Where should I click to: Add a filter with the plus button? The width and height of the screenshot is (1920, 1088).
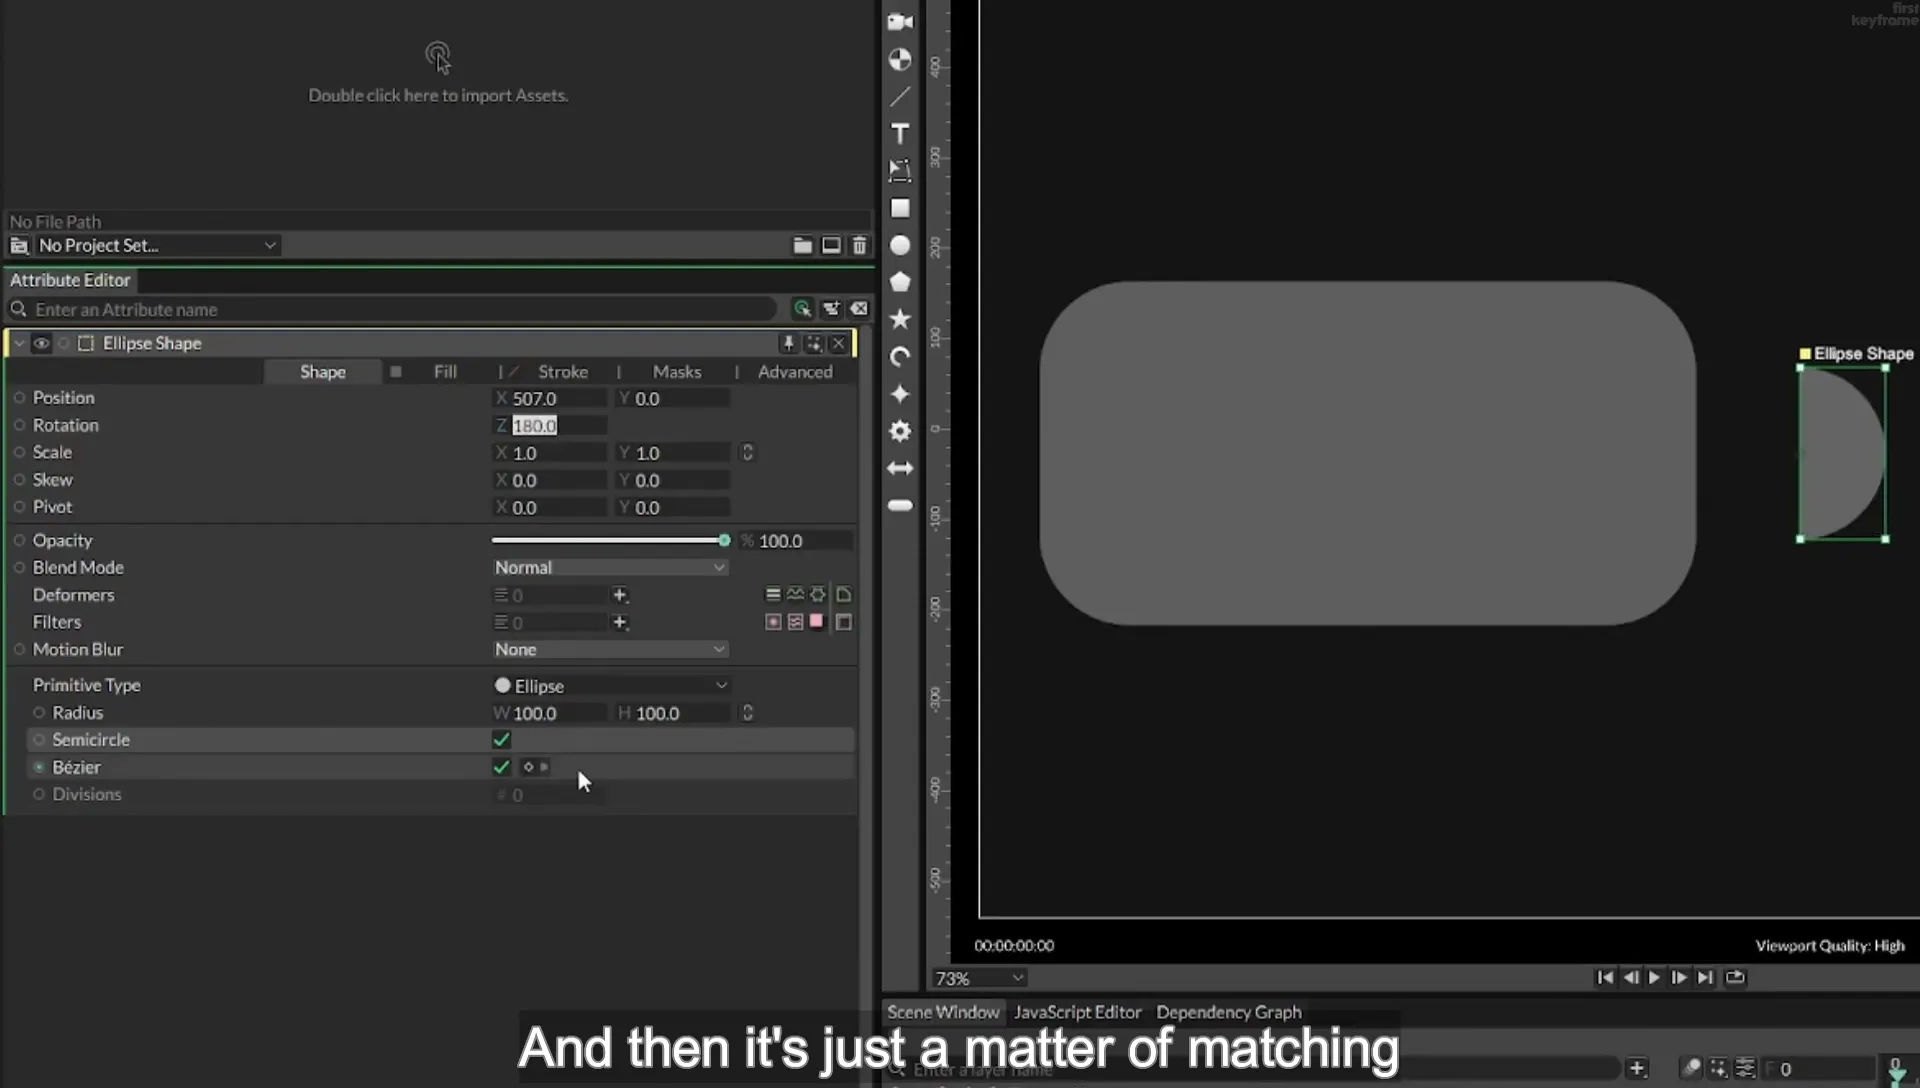click(x=620, y=622)
